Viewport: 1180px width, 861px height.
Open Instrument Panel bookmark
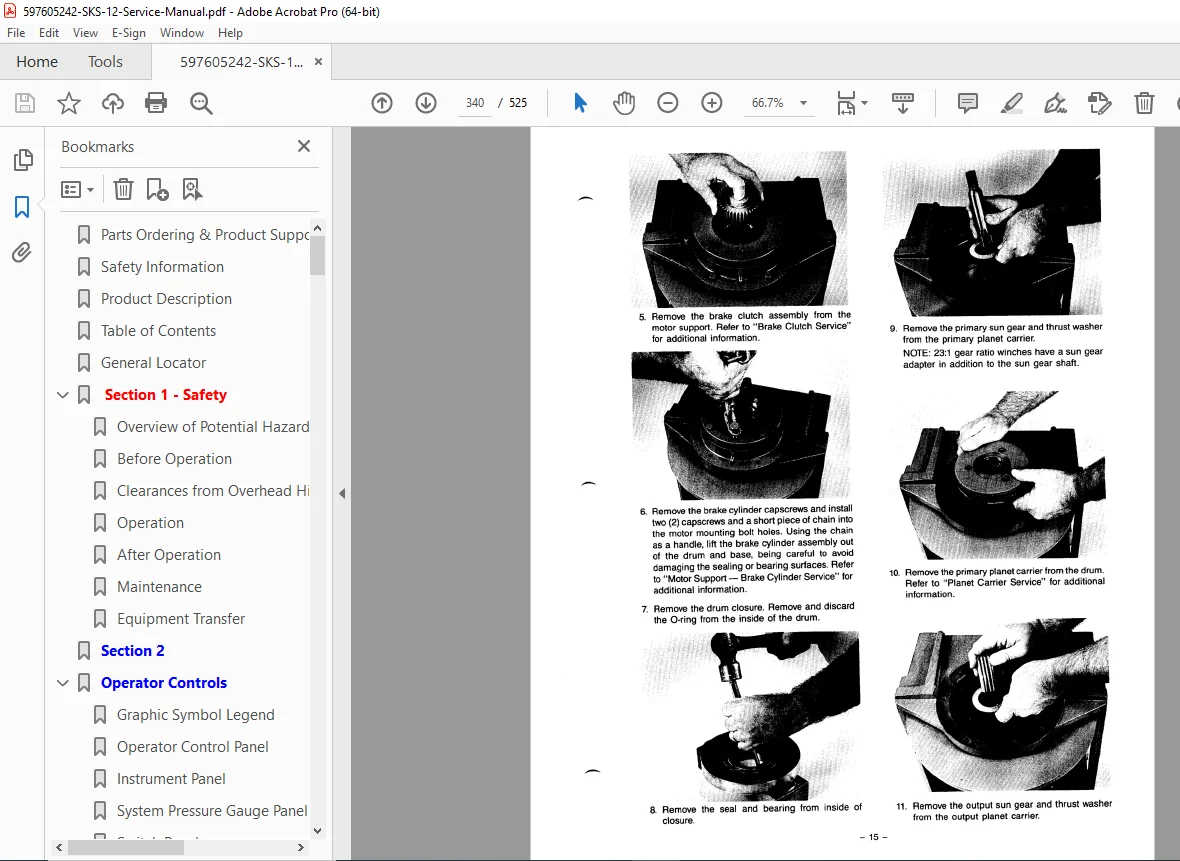point(171,778)
